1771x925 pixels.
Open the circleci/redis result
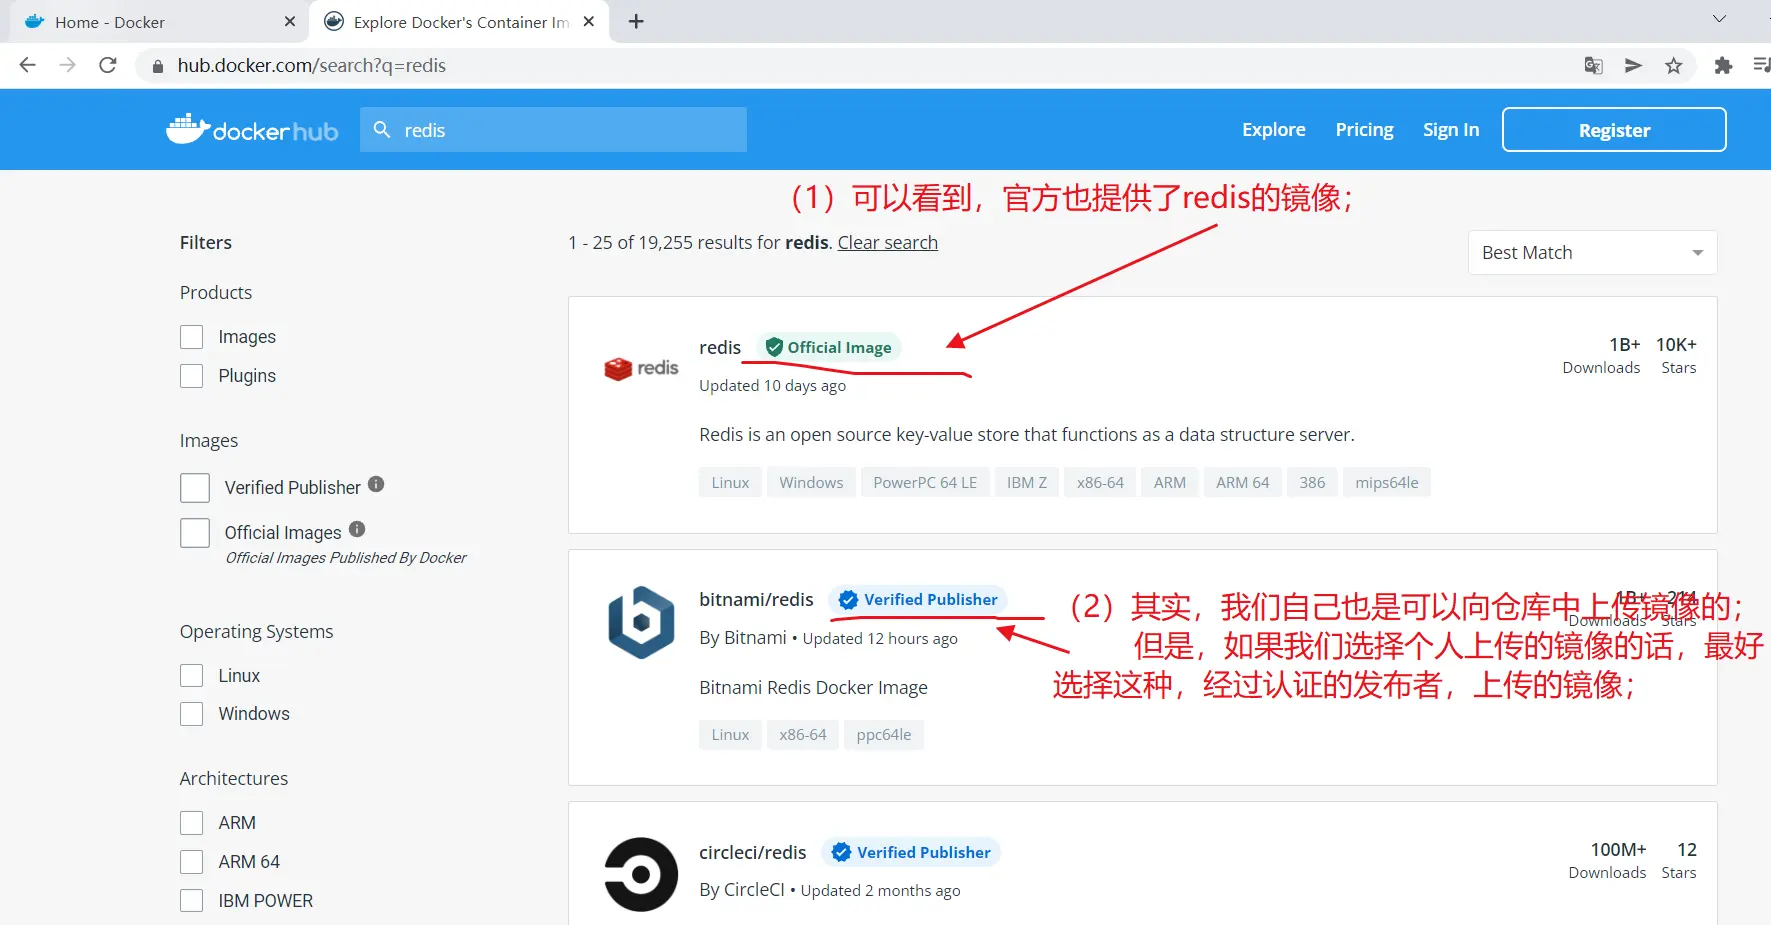[753, 853]
